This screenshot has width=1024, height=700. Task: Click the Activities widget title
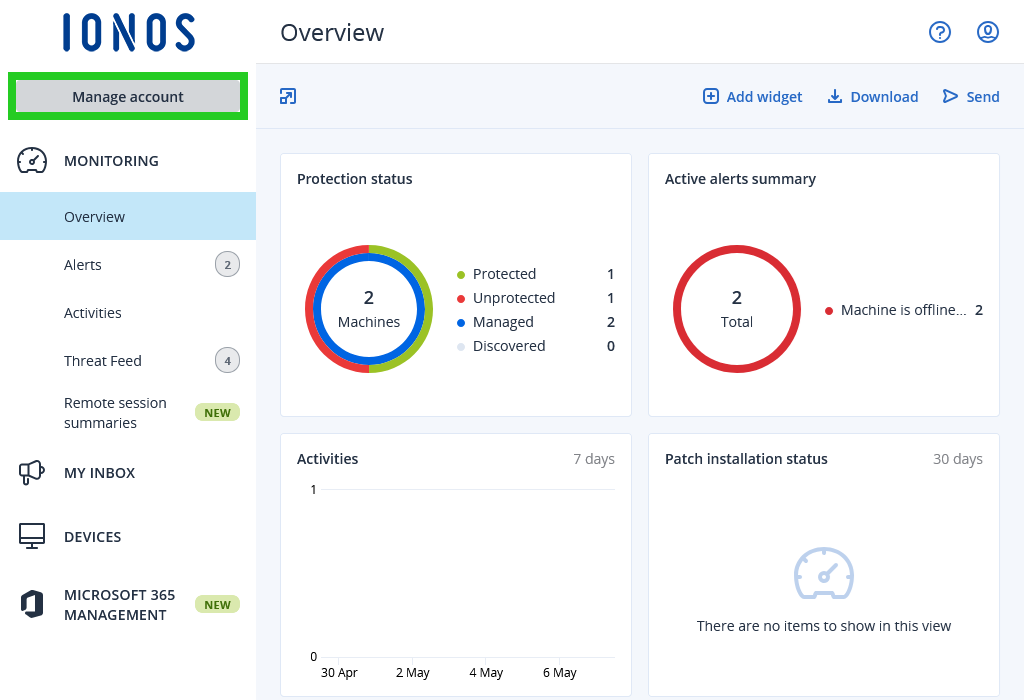point(327,459)
